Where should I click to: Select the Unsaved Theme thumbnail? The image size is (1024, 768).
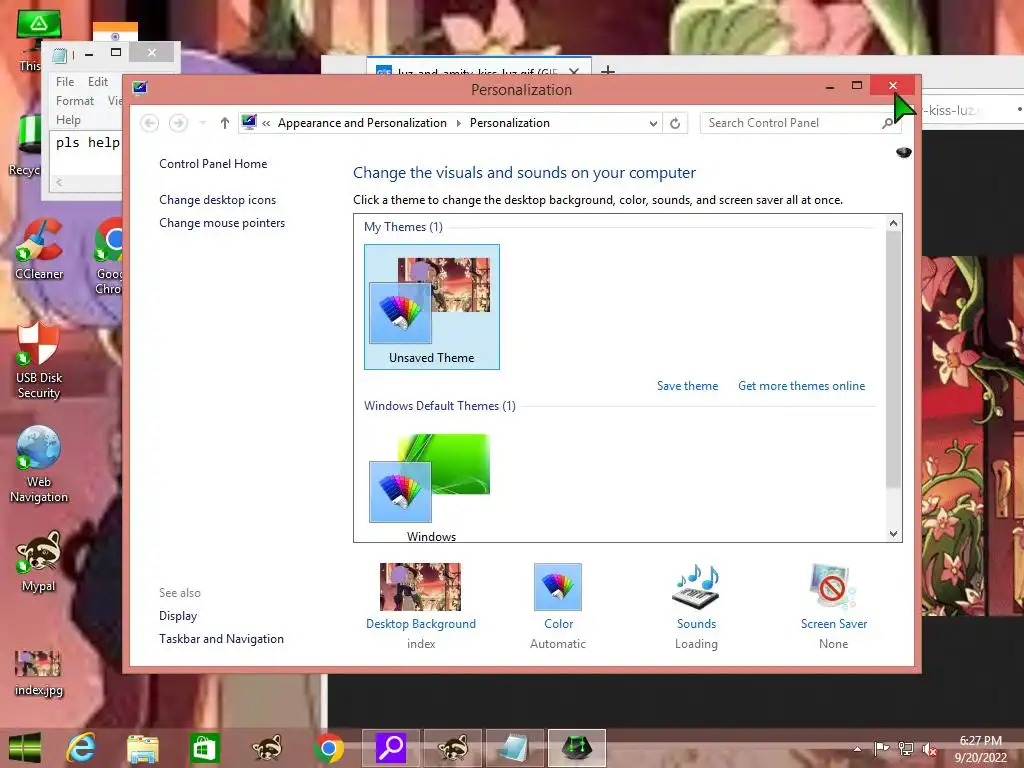point(432,306)
